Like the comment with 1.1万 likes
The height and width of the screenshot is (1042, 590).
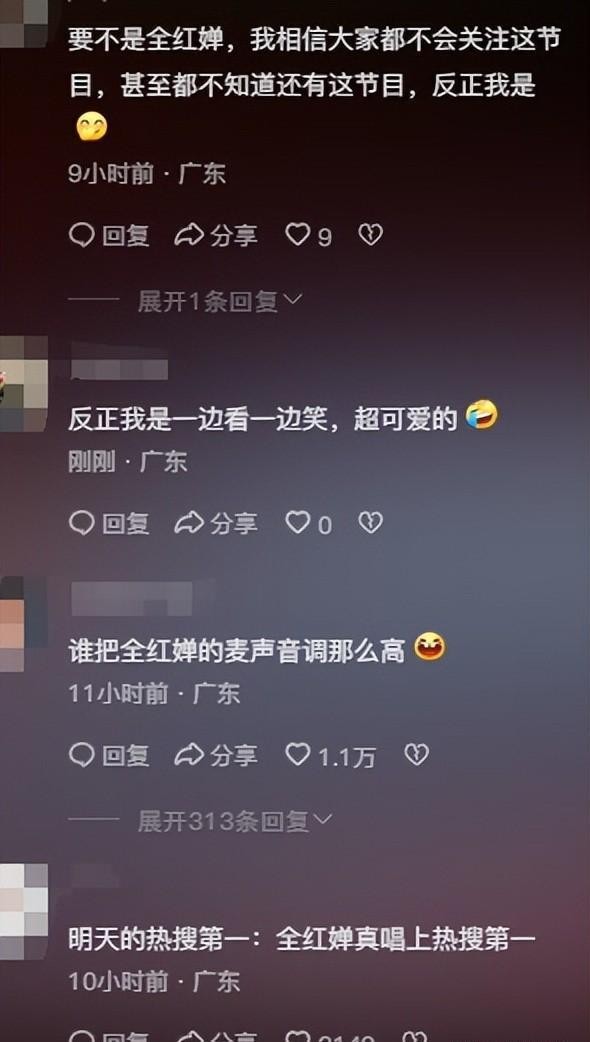330,755
